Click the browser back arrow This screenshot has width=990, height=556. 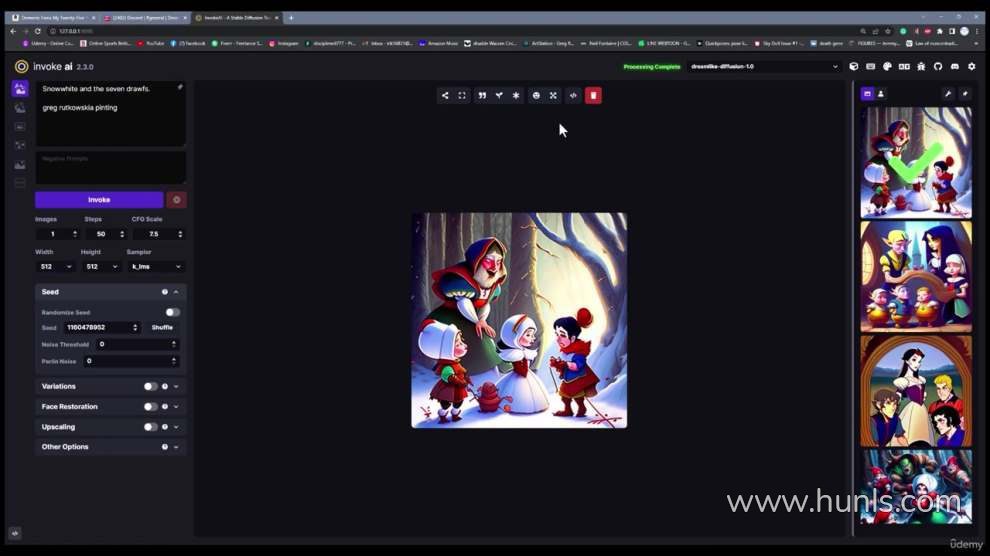(x=13, y=31)
